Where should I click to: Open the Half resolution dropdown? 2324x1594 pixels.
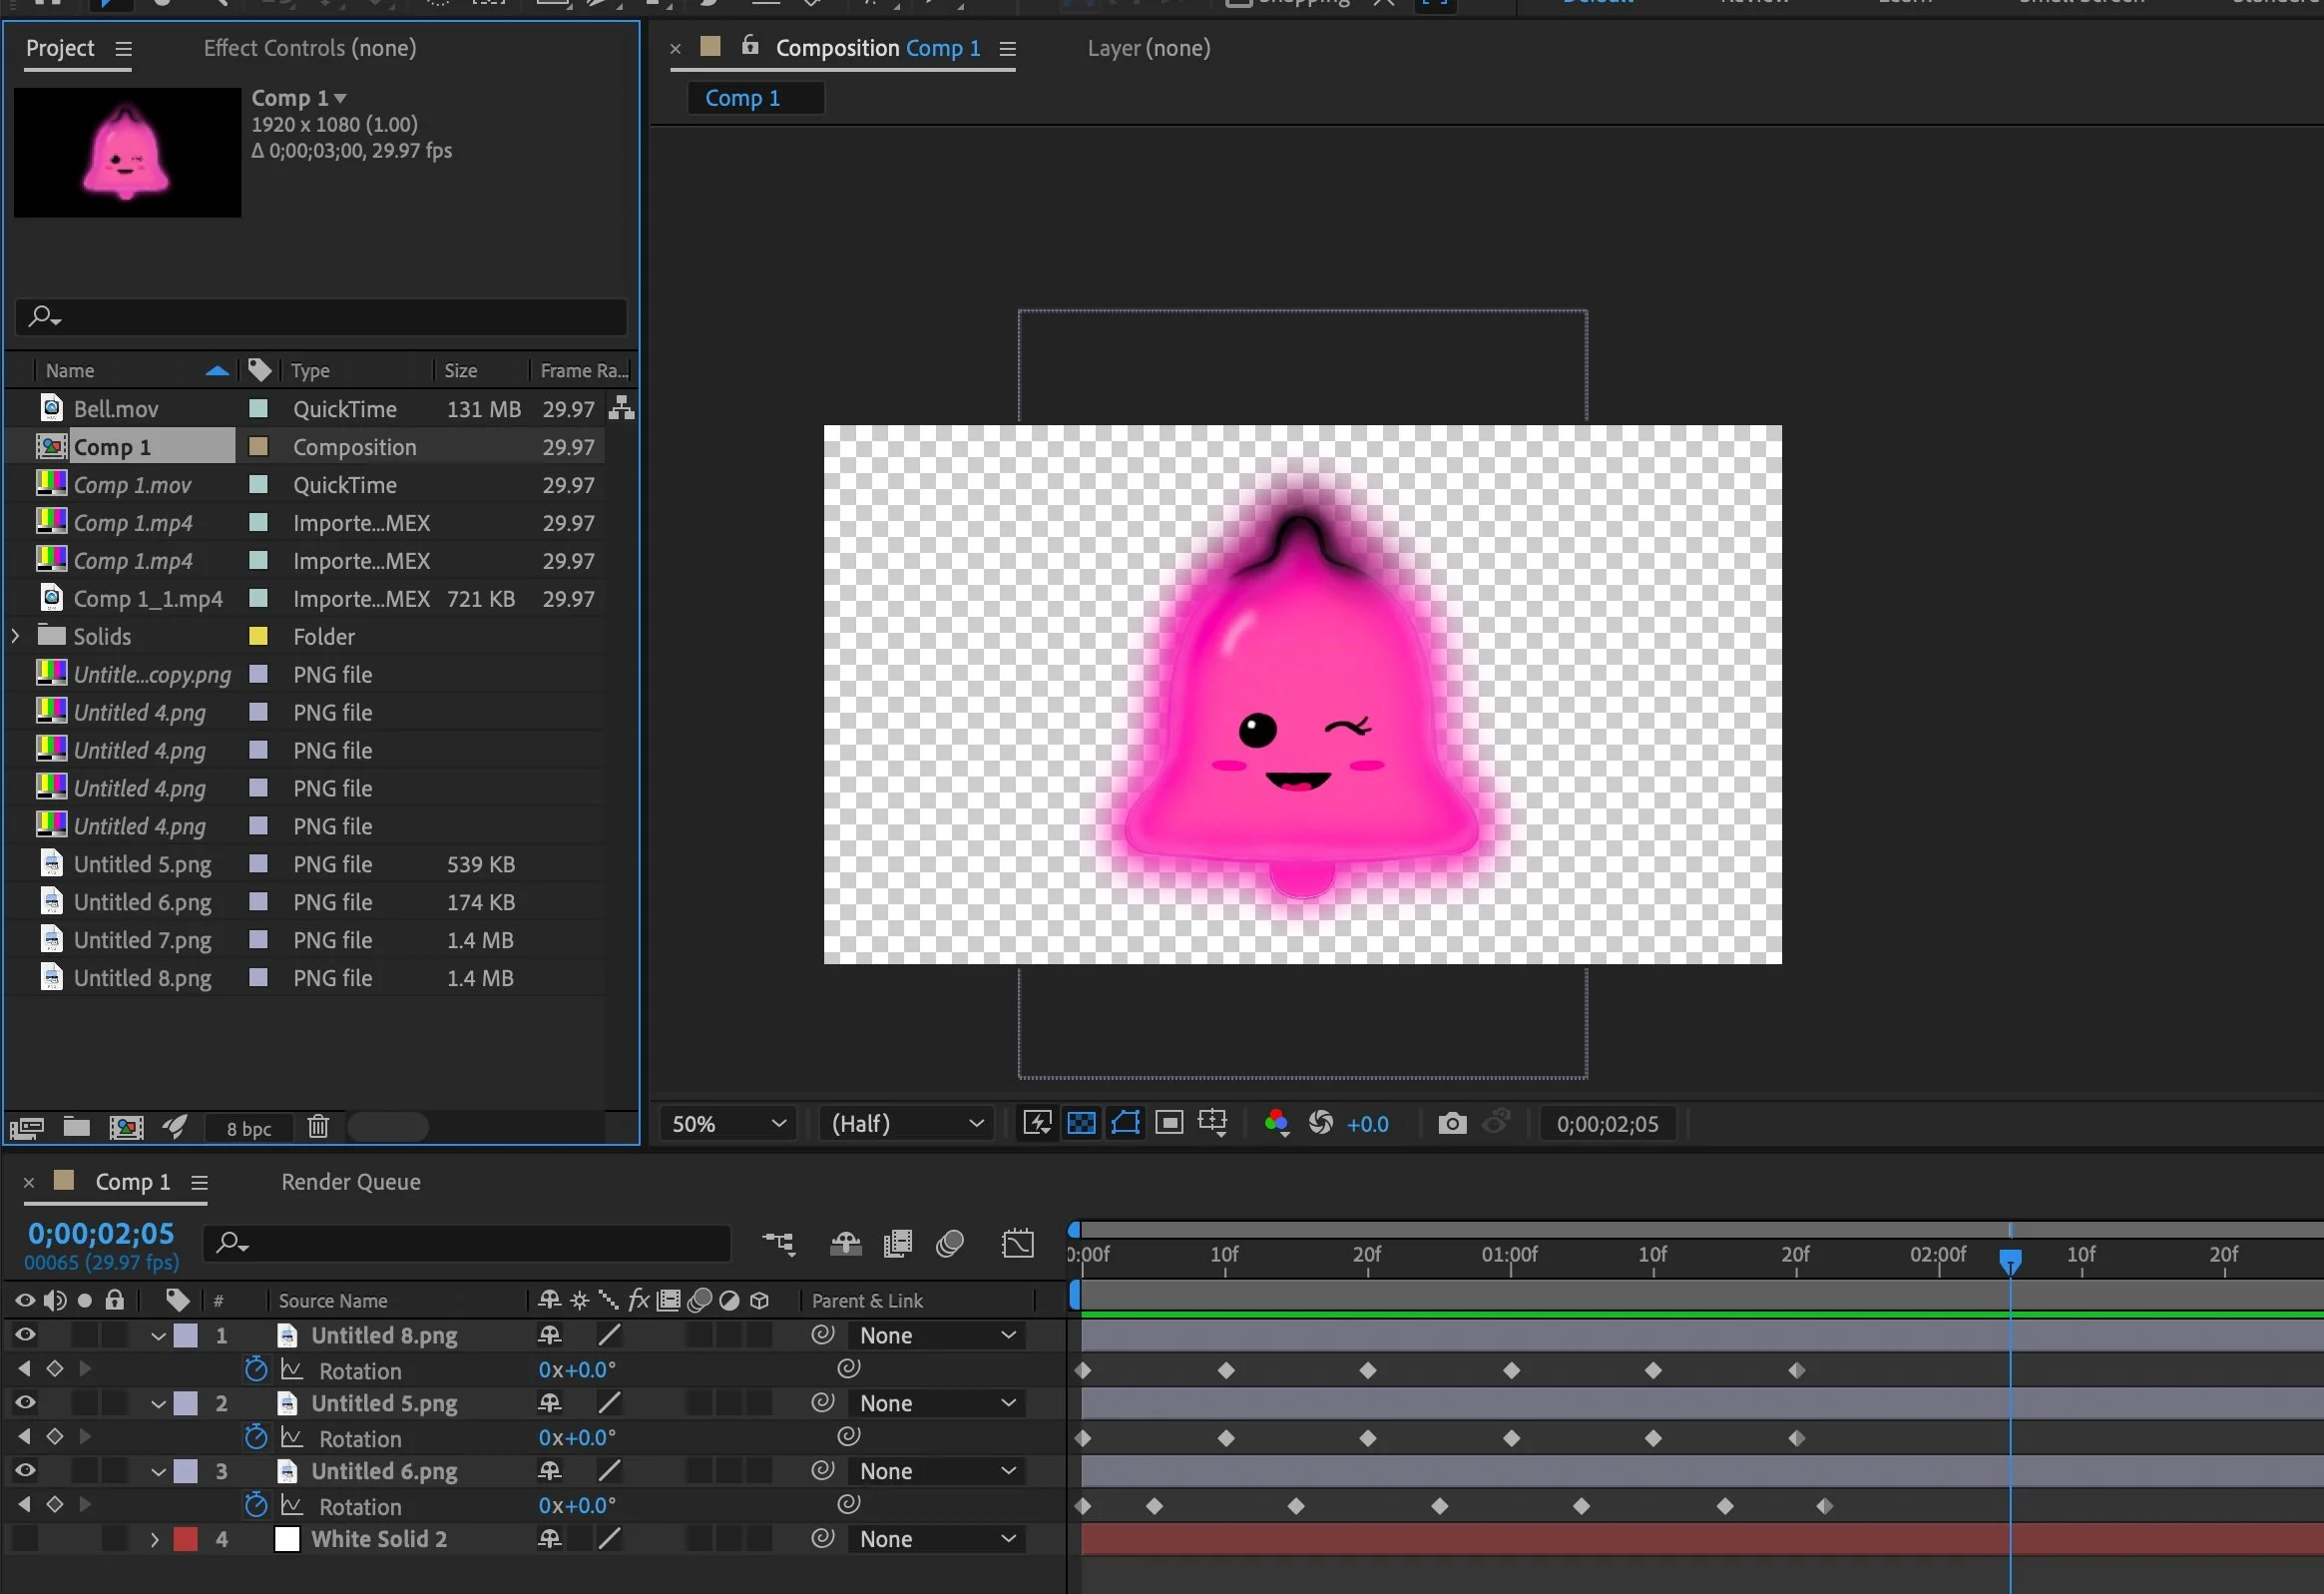[x=906, y=1123]
